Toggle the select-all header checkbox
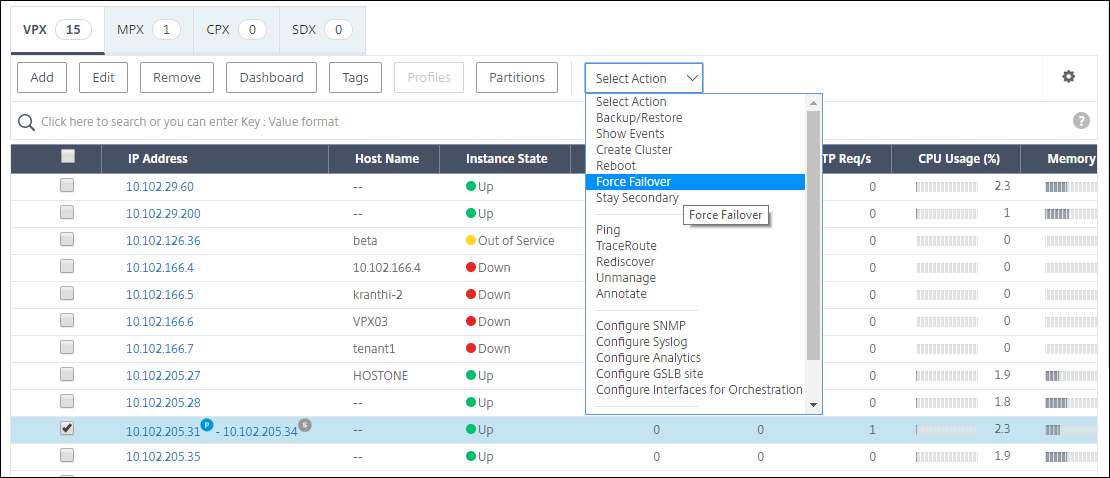Screen dimensions: 1110x478 [x=67, y=157]
